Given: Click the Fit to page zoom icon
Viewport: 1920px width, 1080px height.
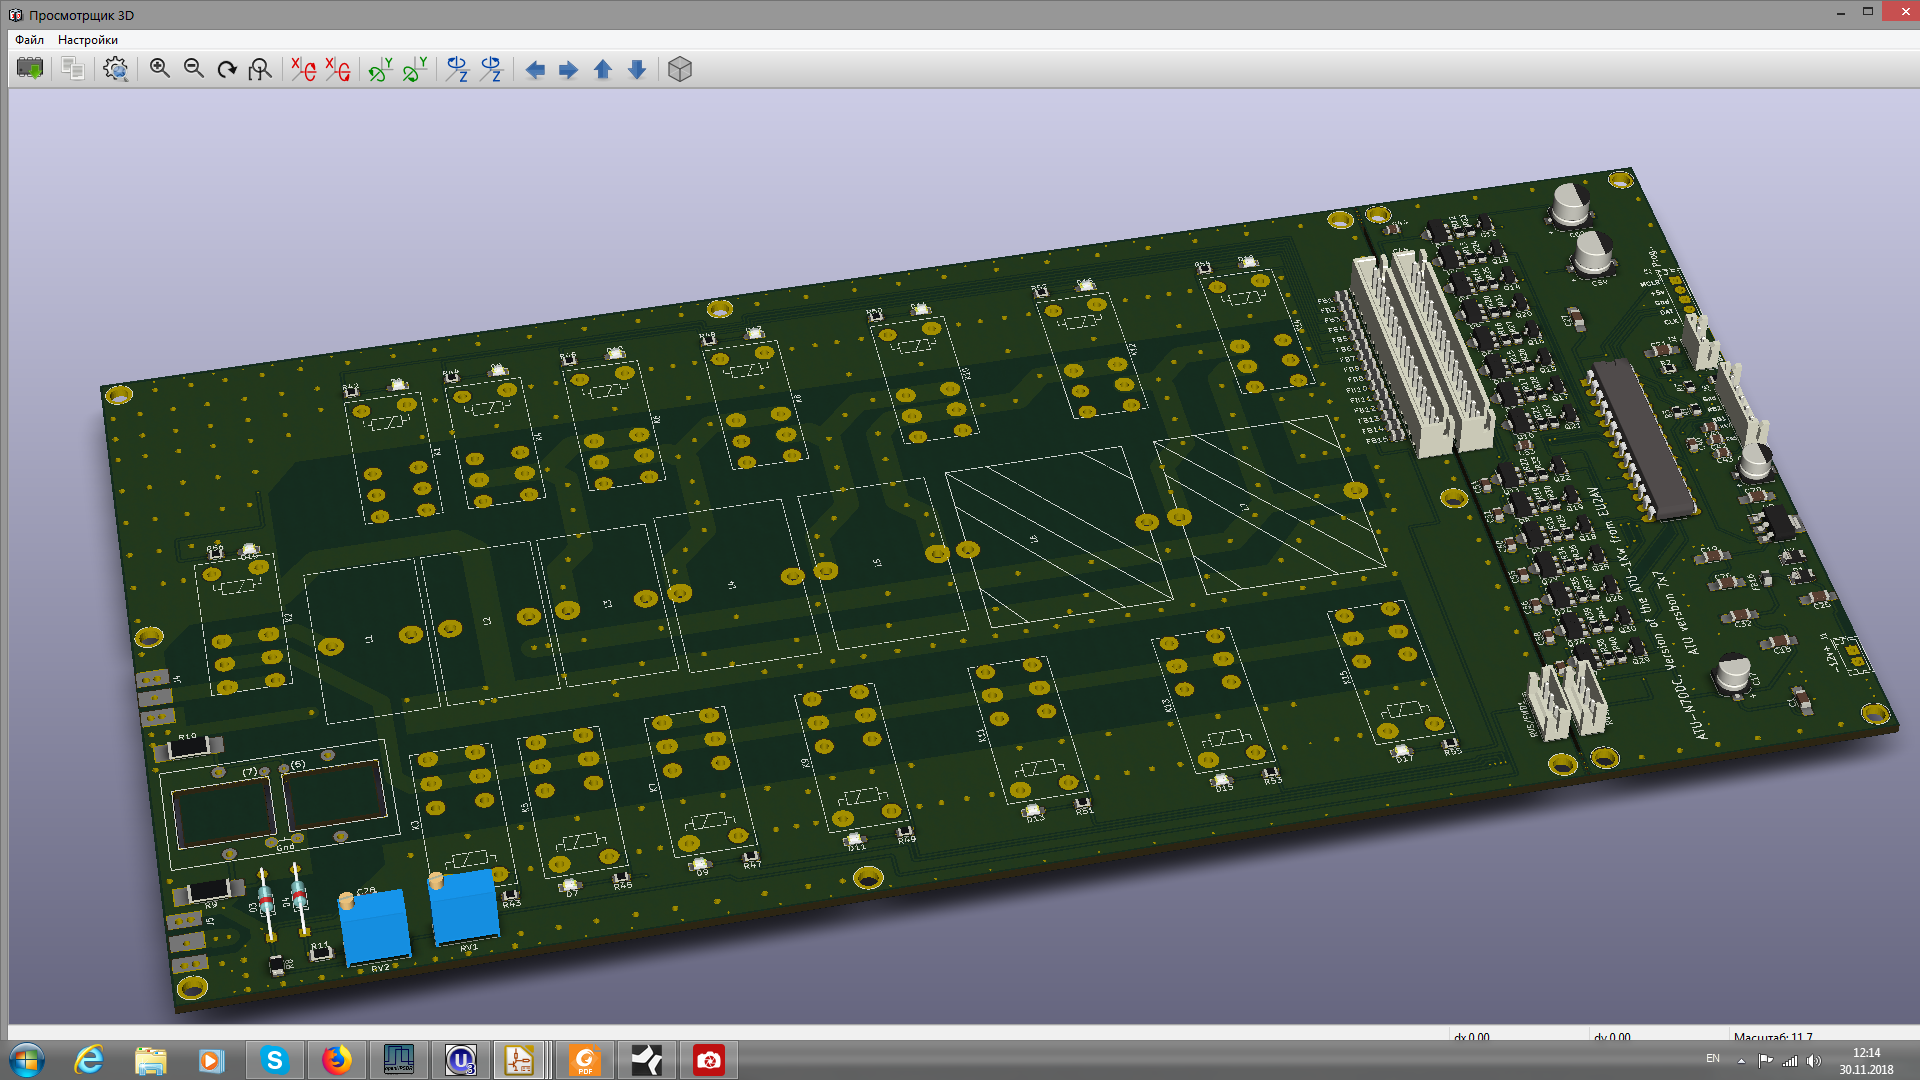Looking at the screenshot, I should pyautogui.click(x=260, y=69).
